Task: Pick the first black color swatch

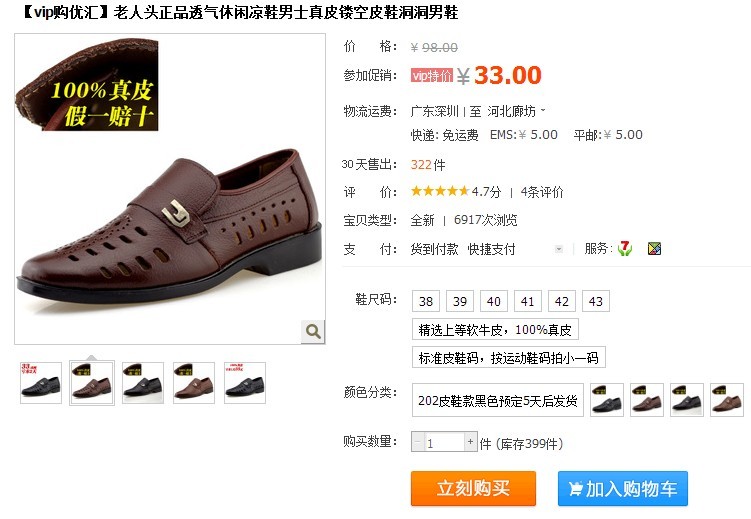Action: [x=607, y=400]
